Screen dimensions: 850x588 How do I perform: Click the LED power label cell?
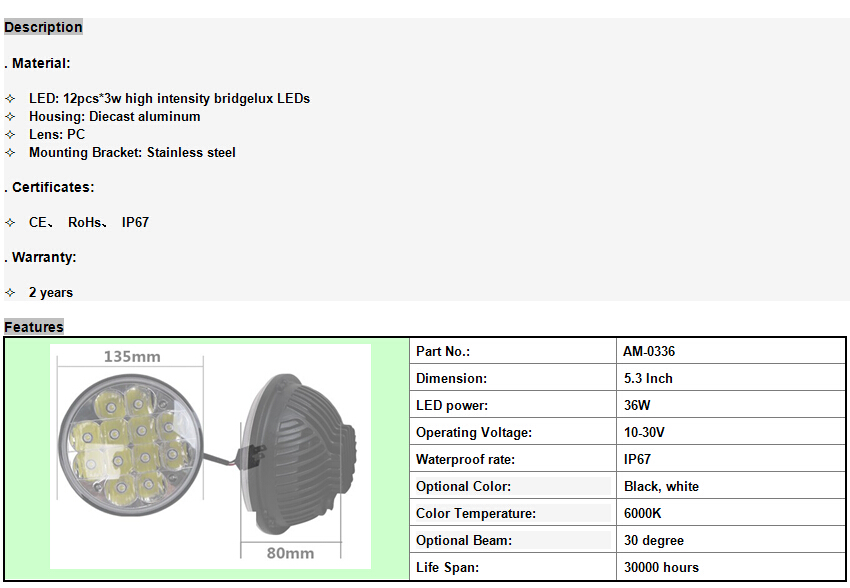pos(513,405)
